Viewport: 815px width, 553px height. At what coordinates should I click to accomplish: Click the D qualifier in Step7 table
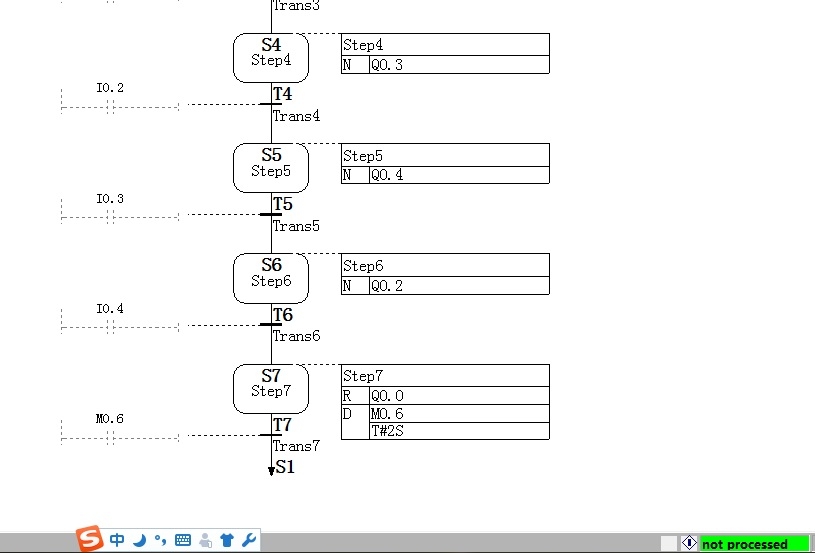point(355,422)
